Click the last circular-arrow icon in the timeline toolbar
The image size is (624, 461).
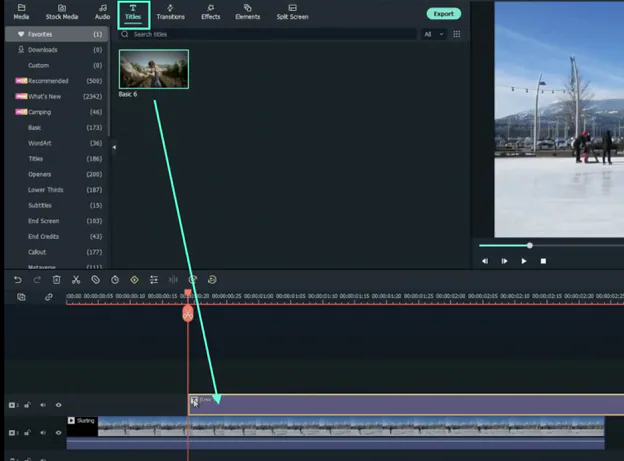[212, 280]
